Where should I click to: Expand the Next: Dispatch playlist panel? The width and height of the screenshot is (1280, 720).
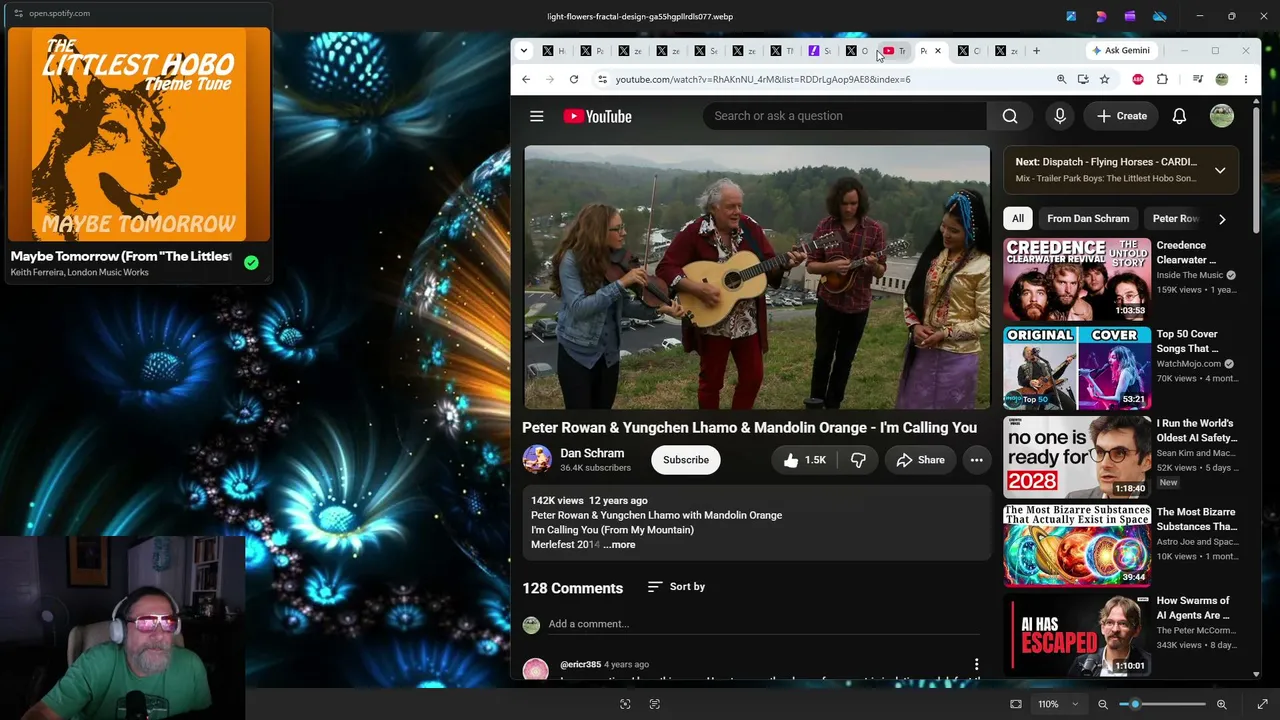1220,170
